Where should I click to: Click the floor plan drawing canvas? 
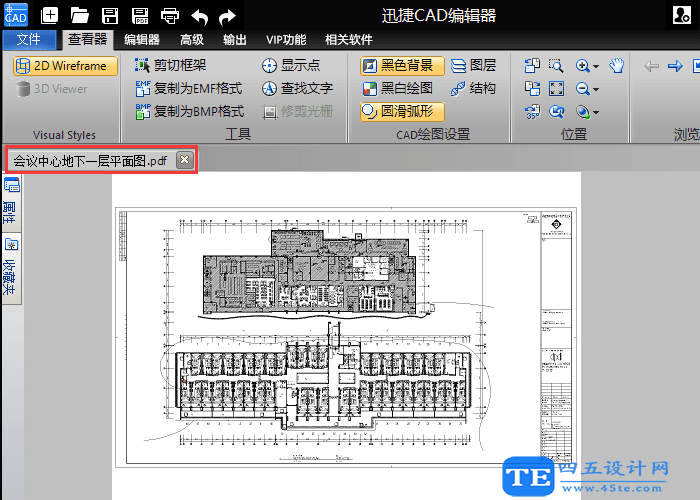[346, 337]
